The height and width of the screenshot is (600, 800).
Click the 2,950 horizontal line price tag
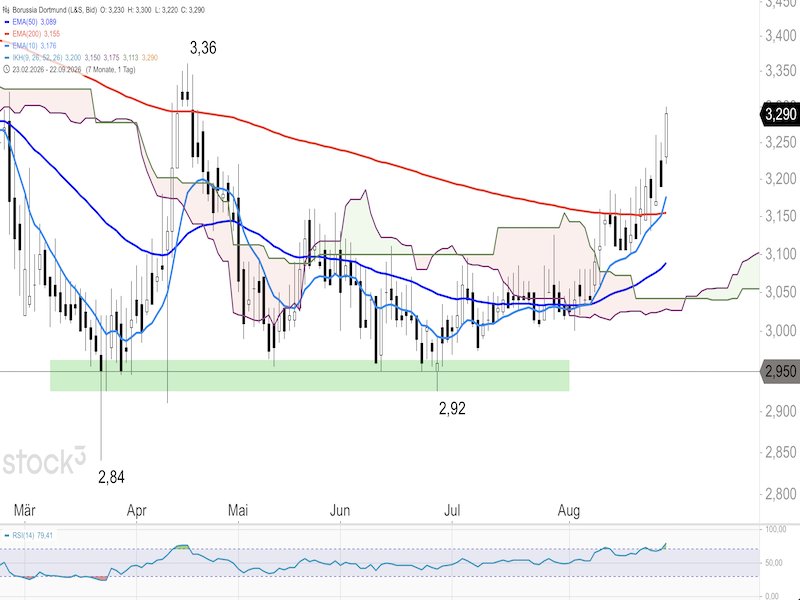point(781,371)
